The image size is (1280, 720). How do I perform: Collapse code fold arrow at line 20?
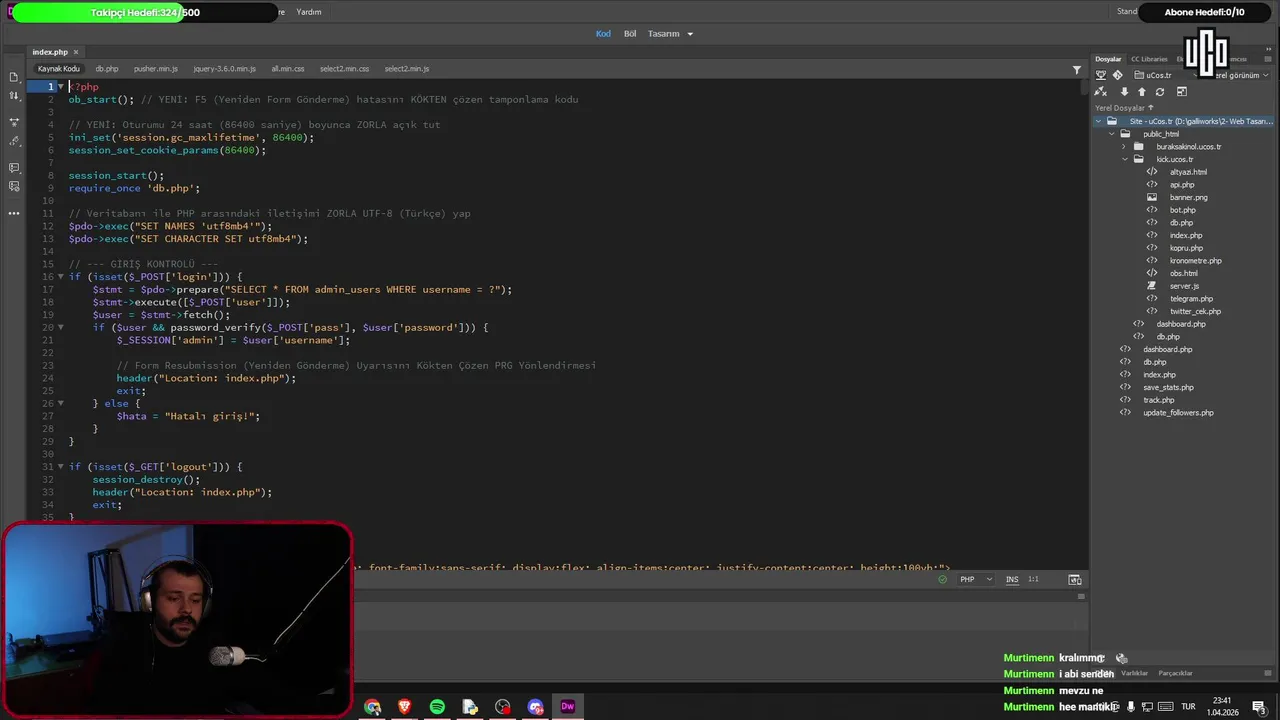(x=60, y=327)
